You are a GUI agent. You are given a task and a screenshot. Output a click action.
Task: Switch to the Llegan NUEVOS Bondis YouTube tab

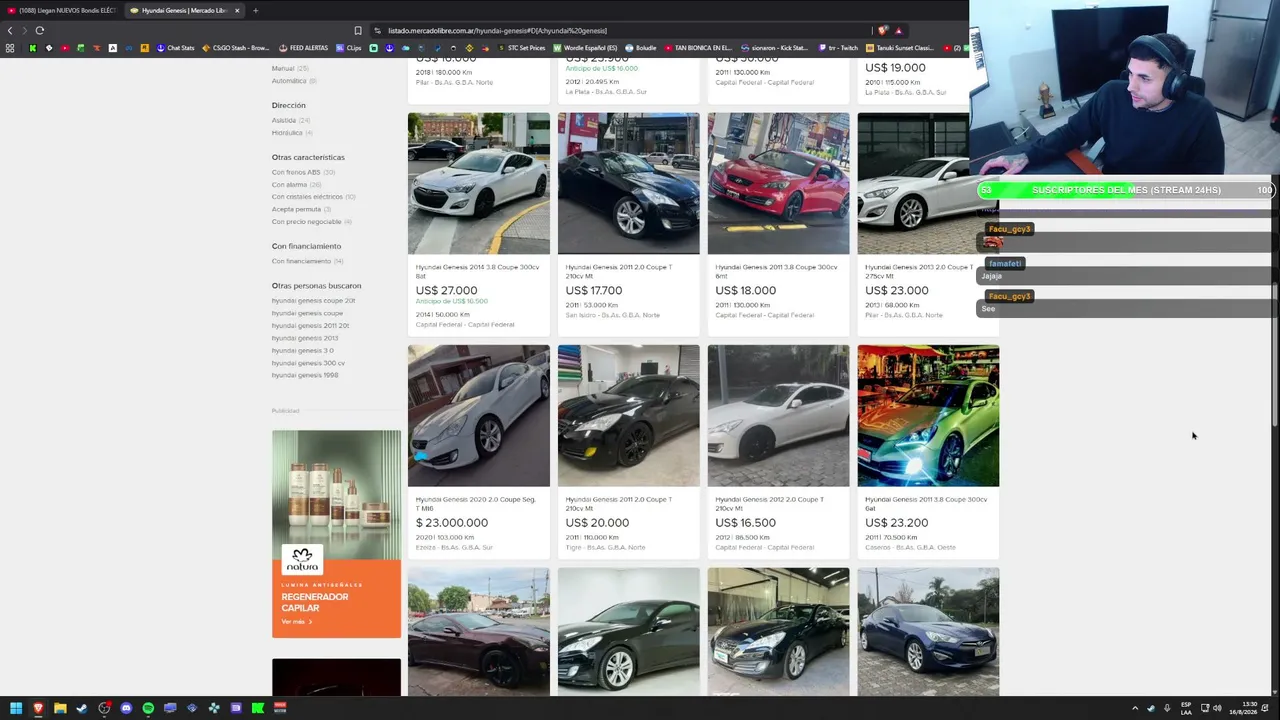[61, 10]
